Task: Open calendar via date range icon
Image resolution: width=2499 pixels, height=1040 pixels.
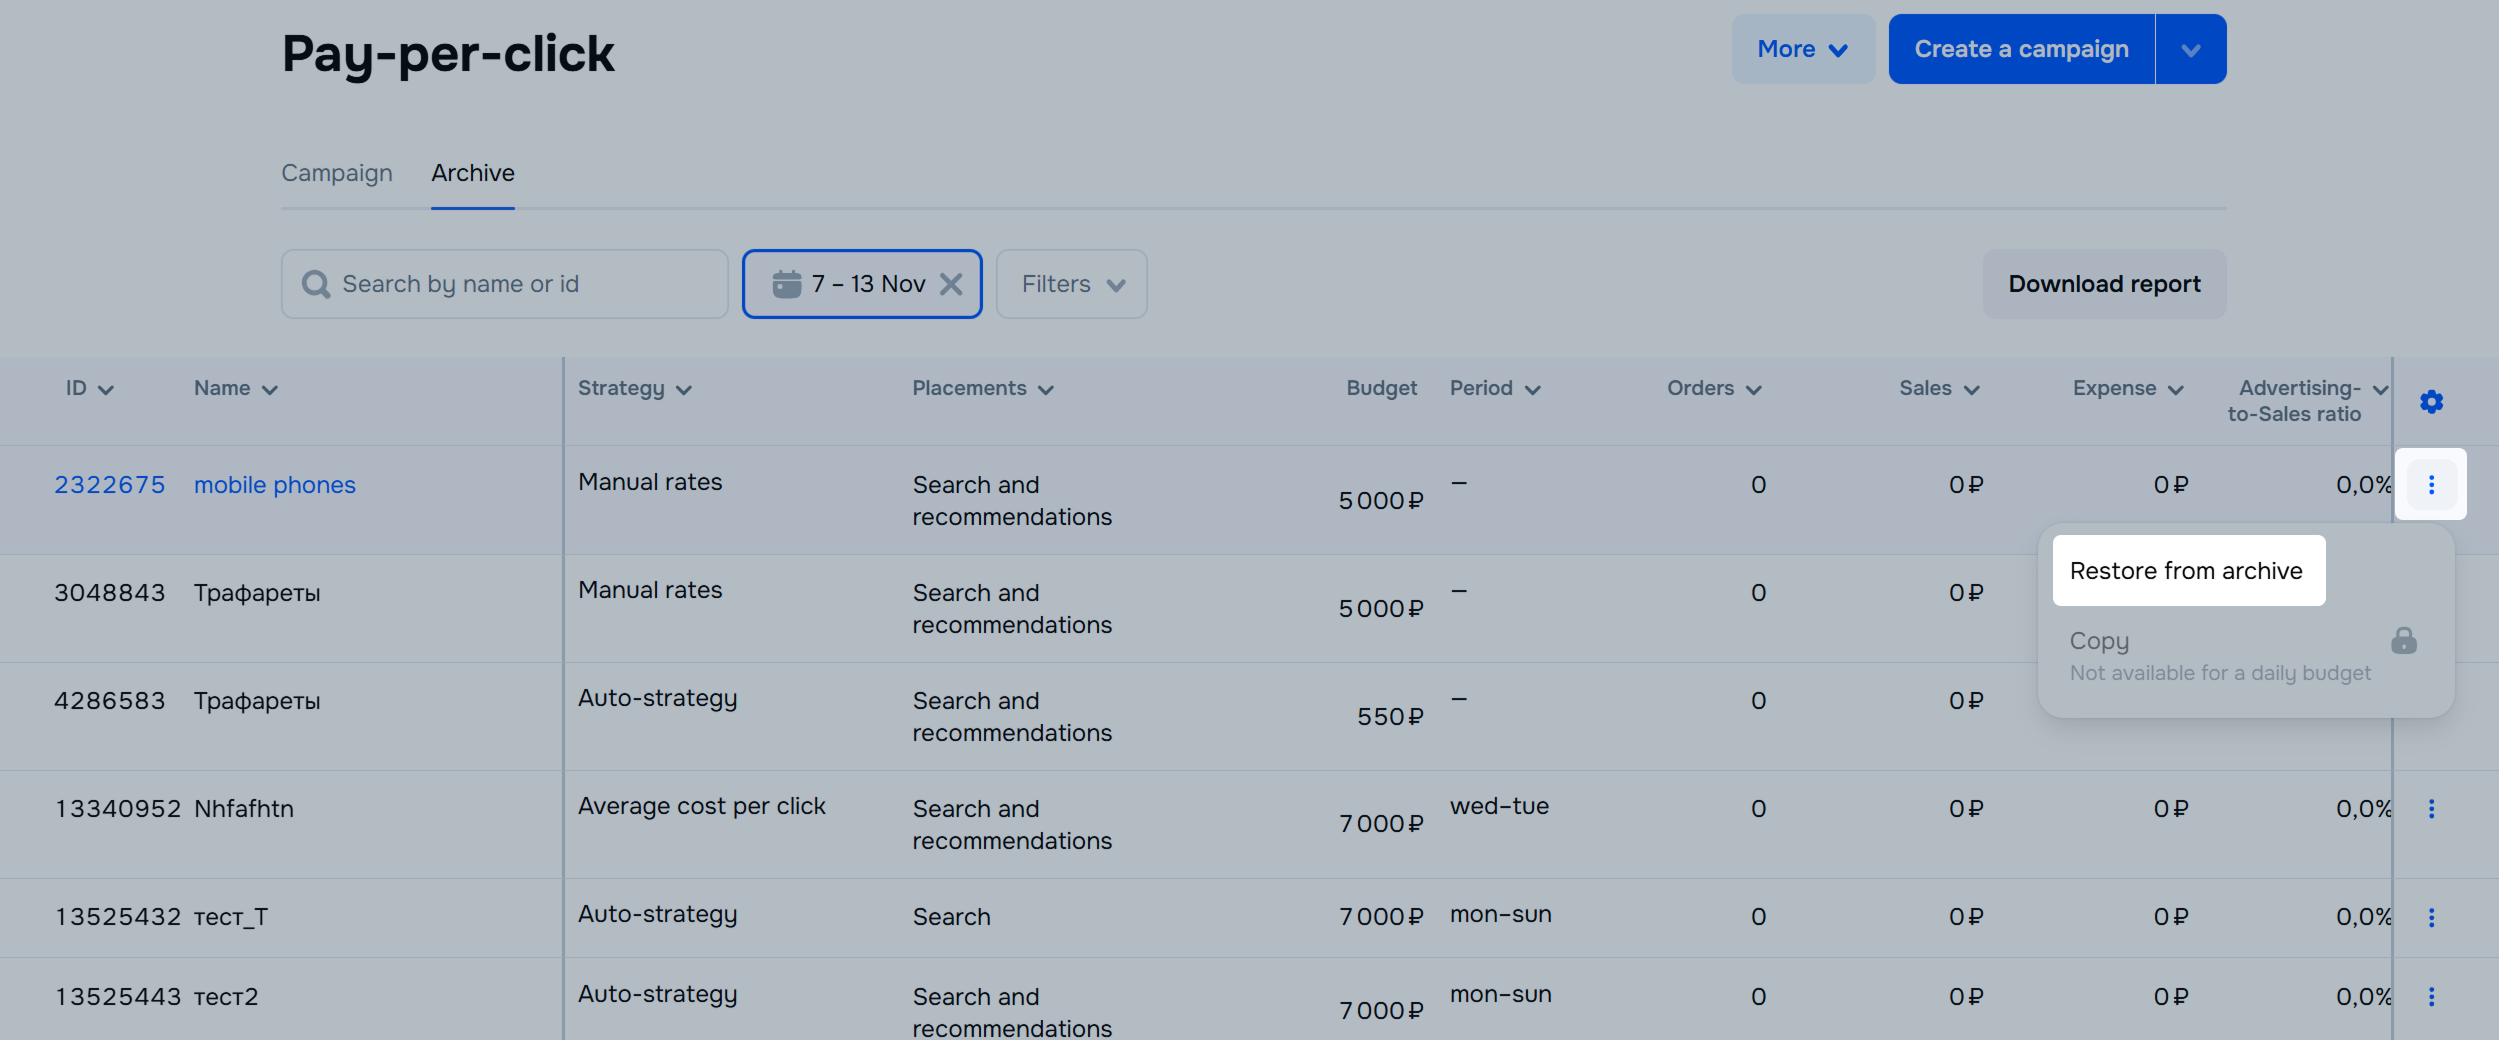Action: click(x=787, y=285)
